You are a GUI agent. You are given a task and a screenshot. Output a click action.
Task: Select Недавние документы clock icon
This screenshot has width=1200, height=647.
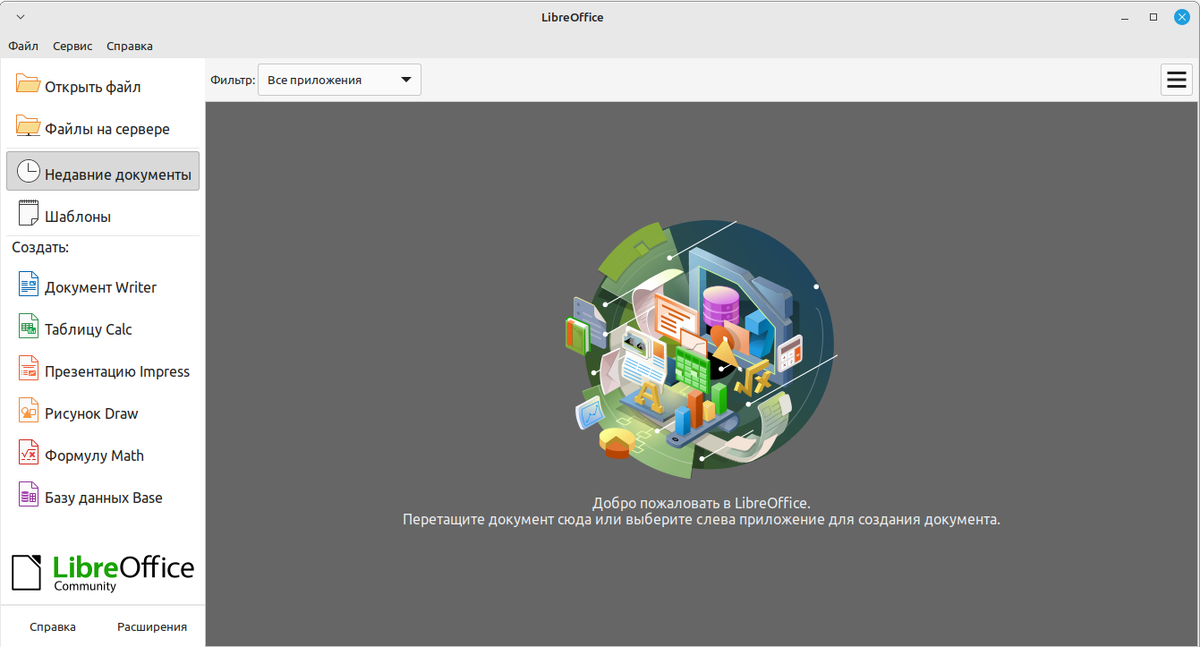(28, 171)
